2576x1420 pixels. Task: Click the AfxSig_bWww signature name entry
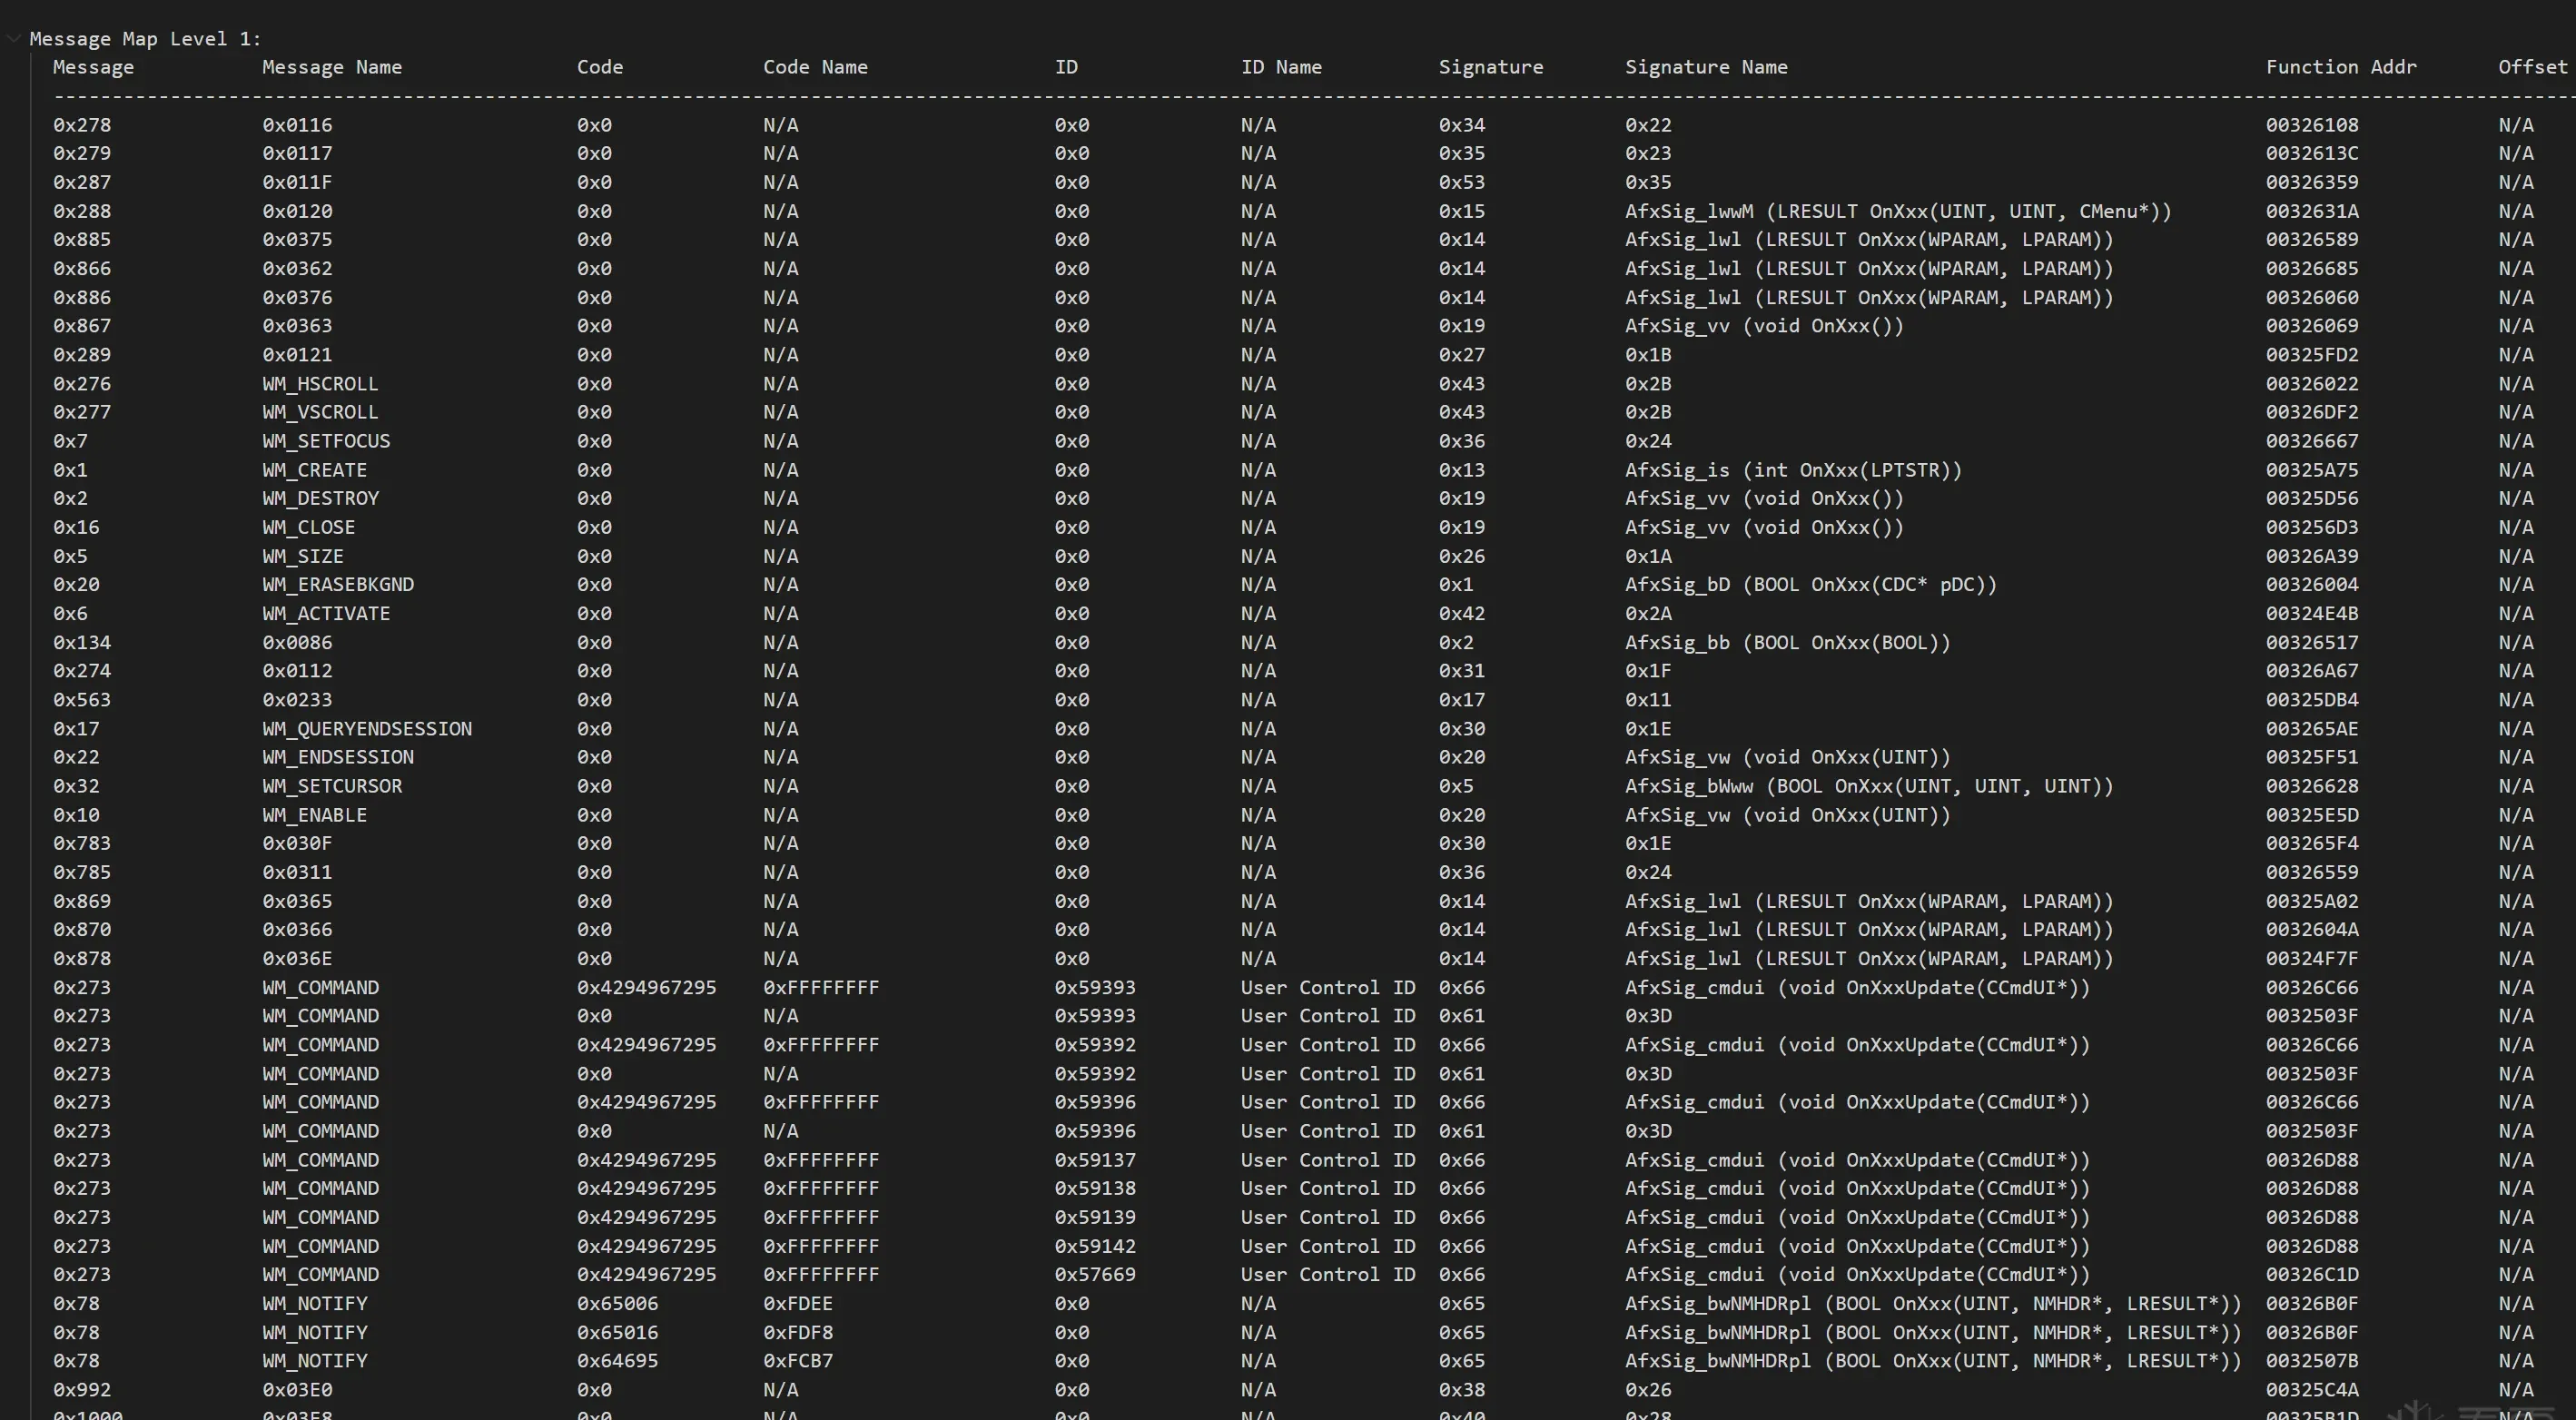pyautogui.click(x=1869, y=786)
